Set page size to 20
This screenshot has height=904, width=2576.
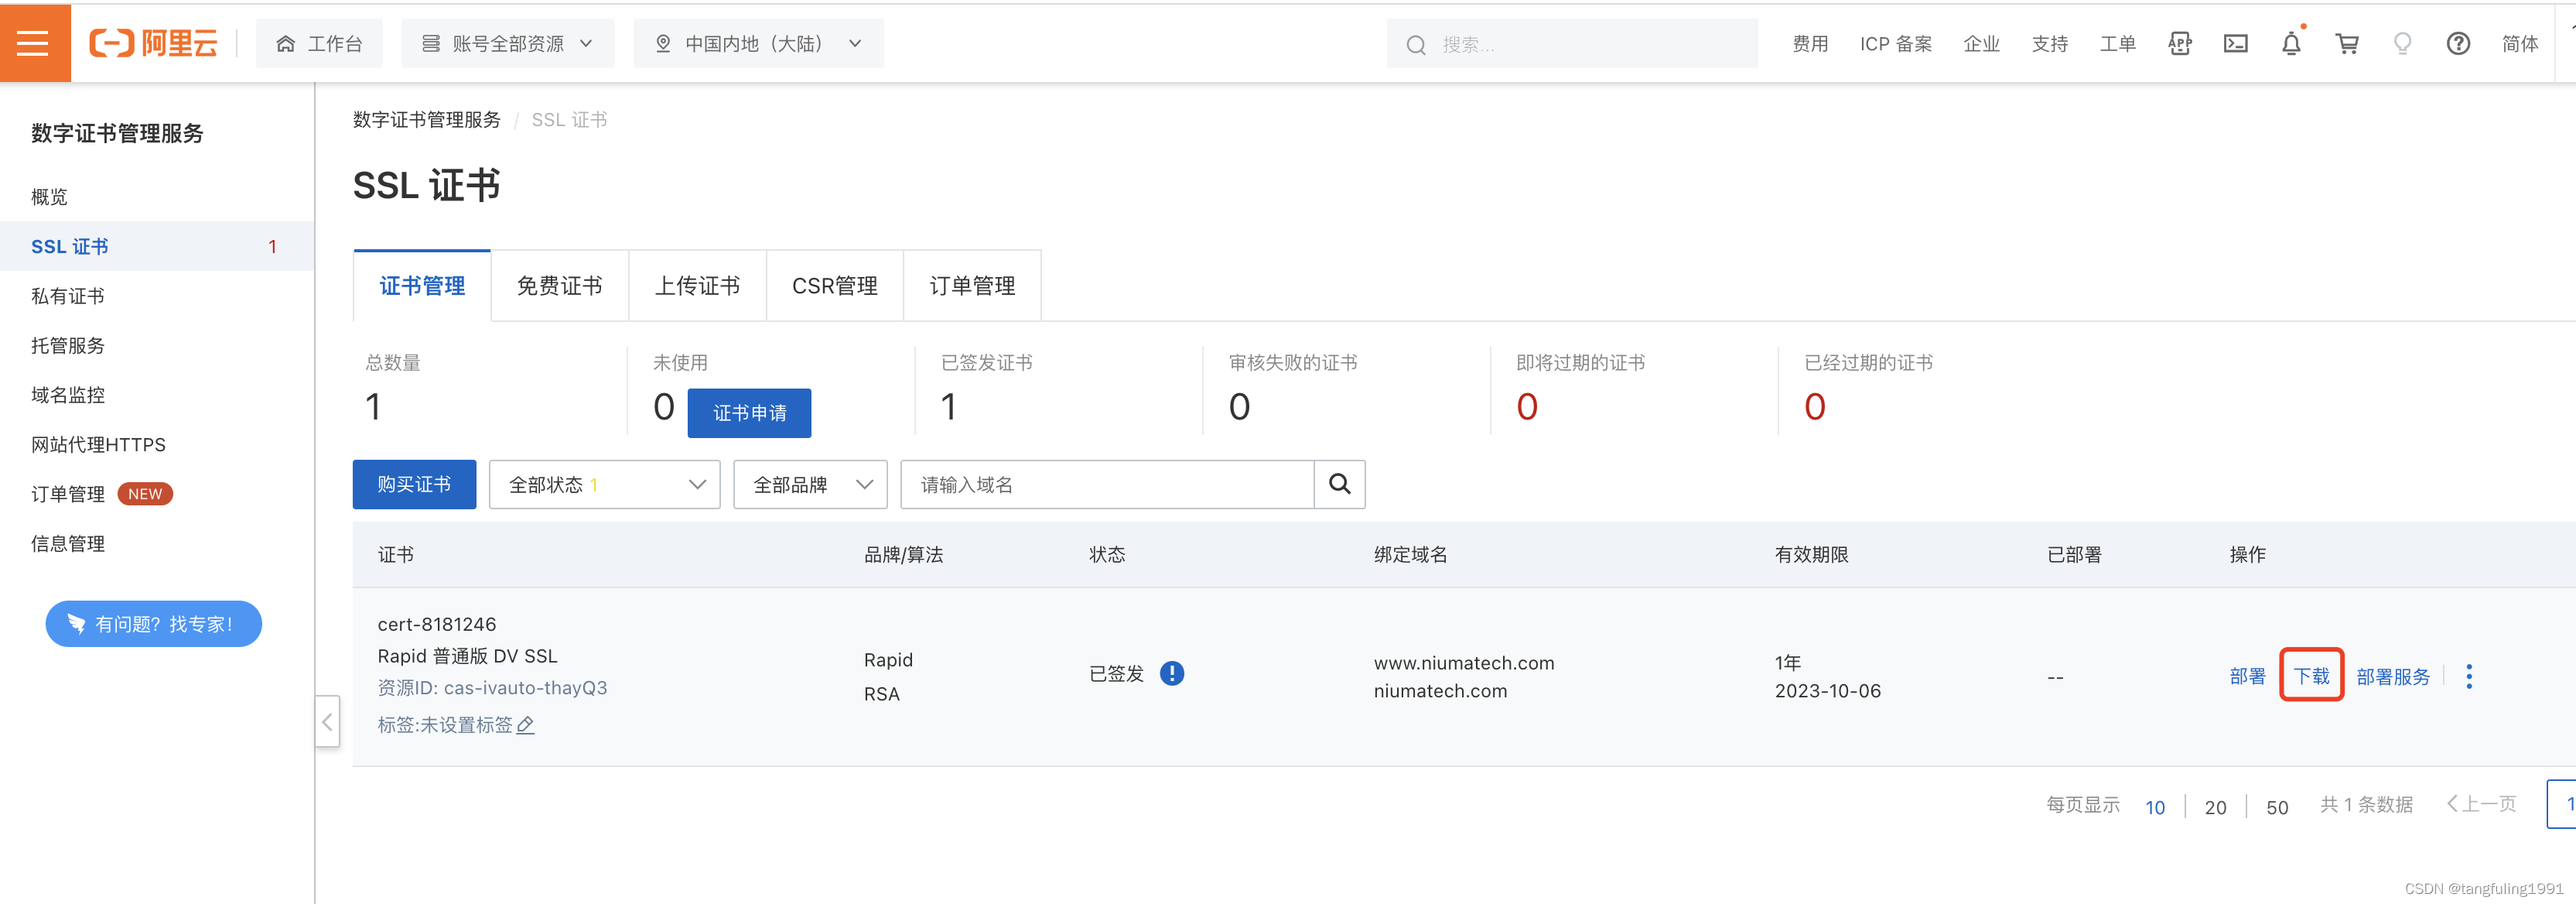pos(2216,807)
